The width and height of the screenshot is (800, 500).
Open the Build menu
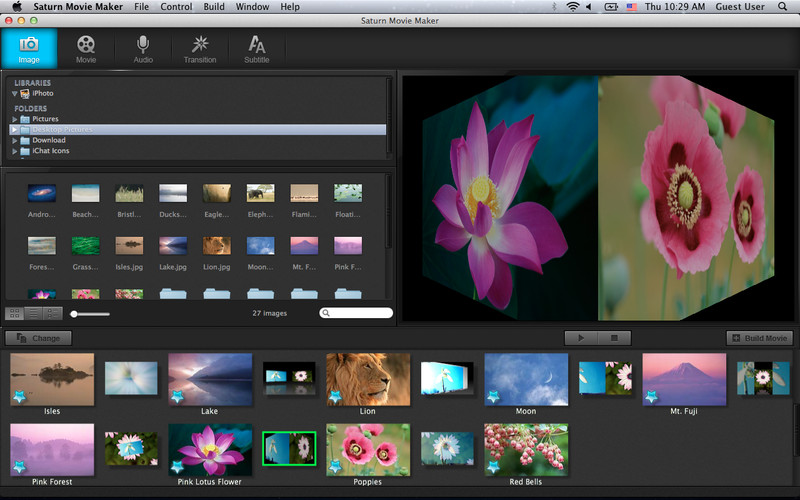click(213, 7)
